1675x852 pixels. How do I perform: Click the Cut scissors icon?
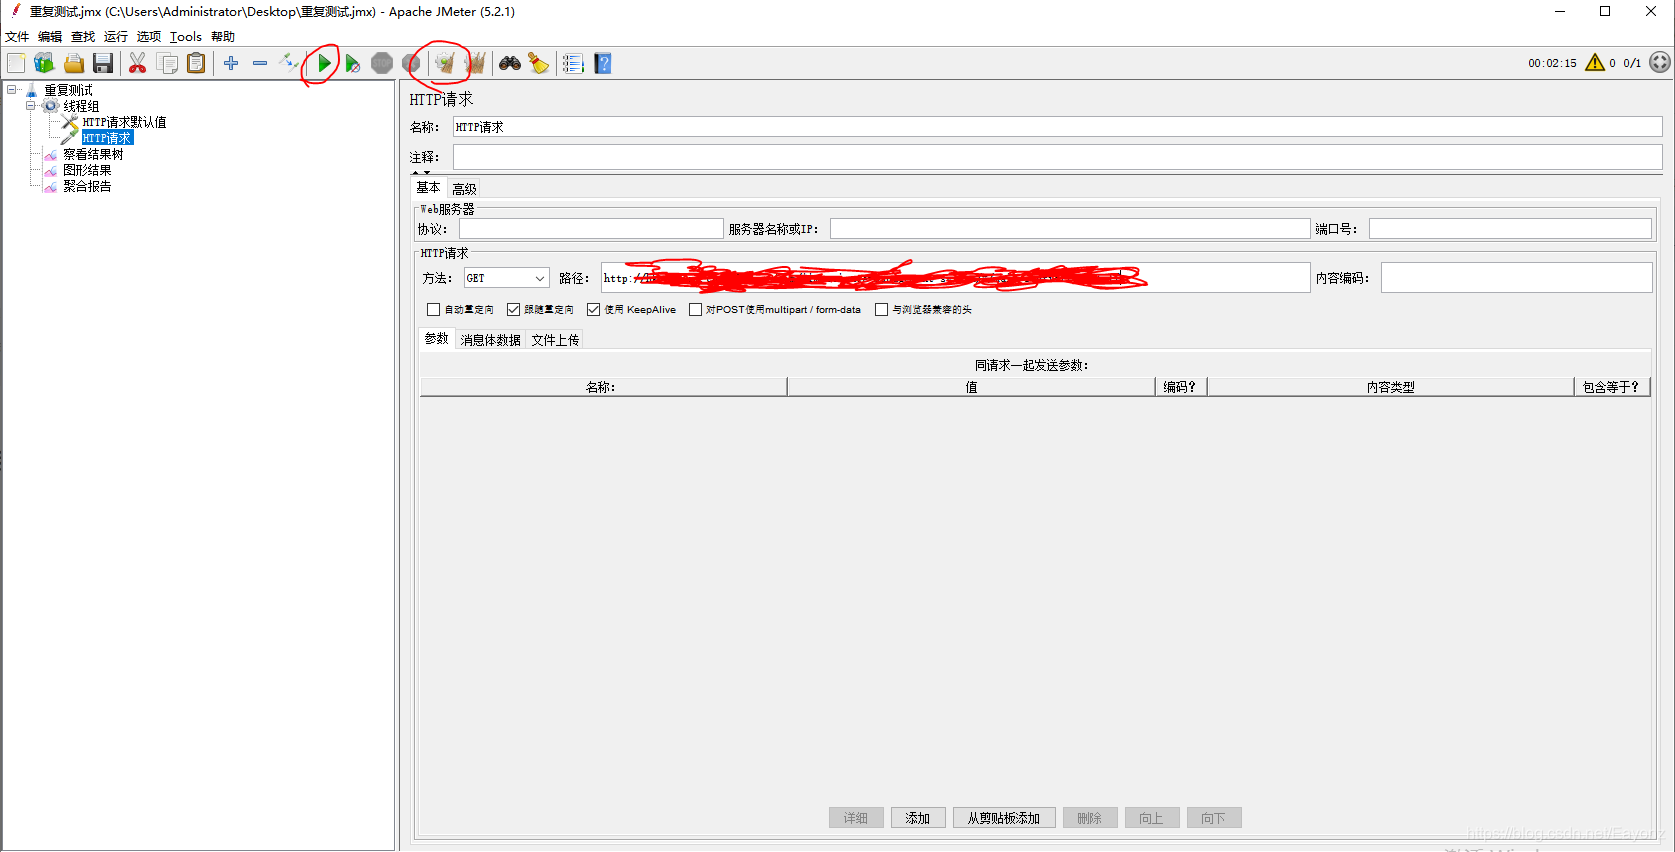pos(138,63)
